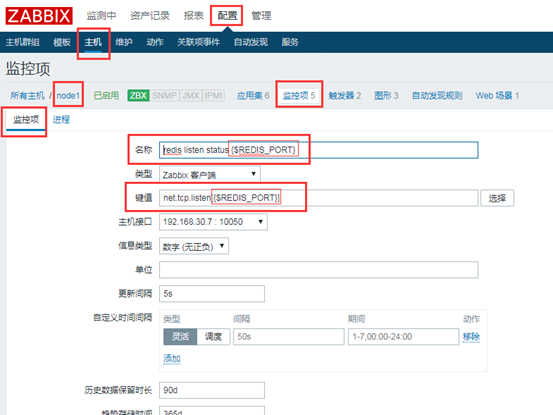The width and height of the screenshot is (553, 415).
Task: Click the green ZBX availability badge
Action: [138, 96]
